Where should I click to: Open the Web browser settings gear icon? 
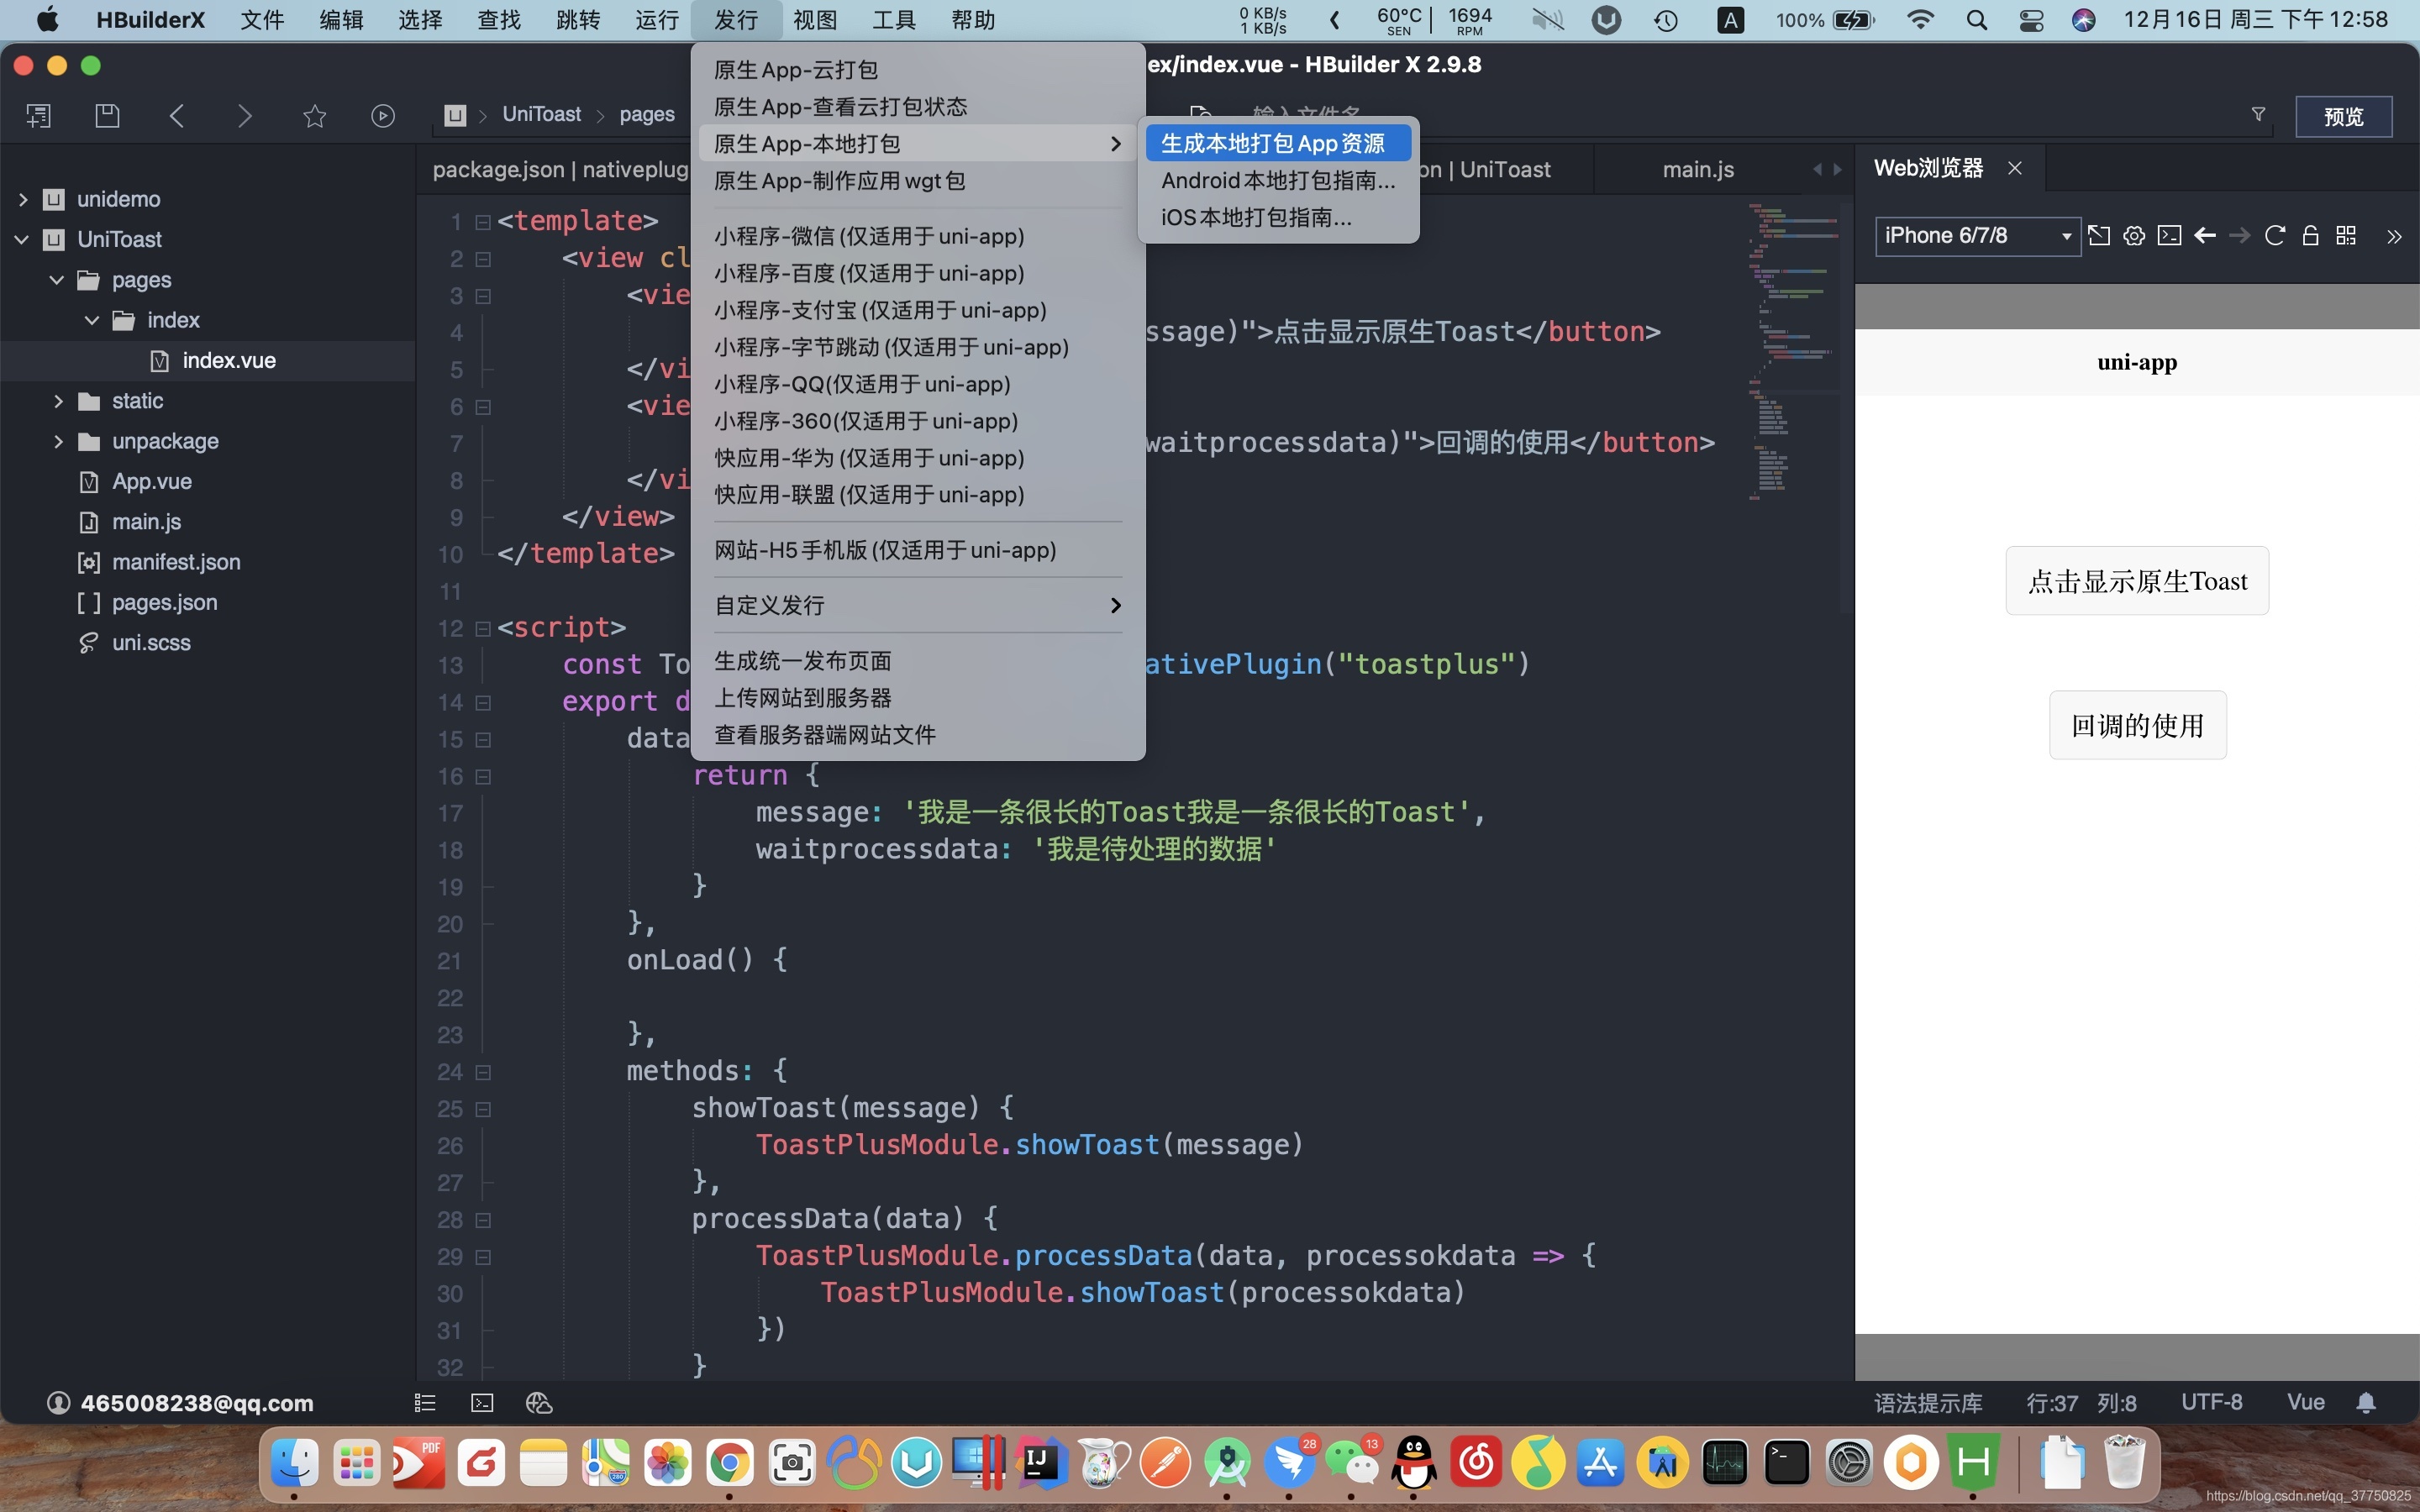click(x=2134, y=236)
